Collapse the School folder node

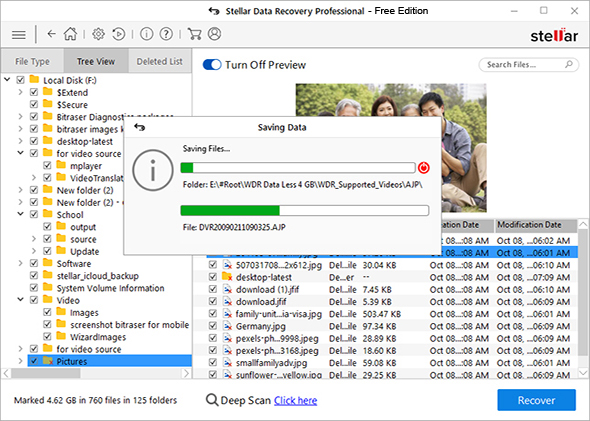click(21, 214)
